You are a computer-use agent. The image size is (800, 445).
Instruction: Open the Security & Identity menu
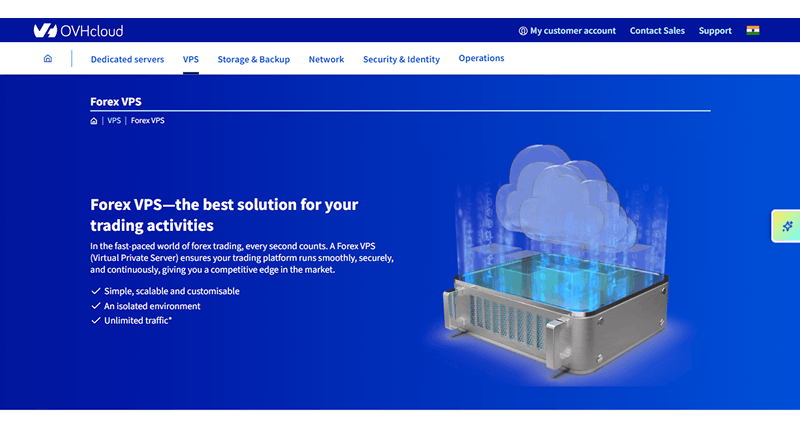click(x=401, y=59)
